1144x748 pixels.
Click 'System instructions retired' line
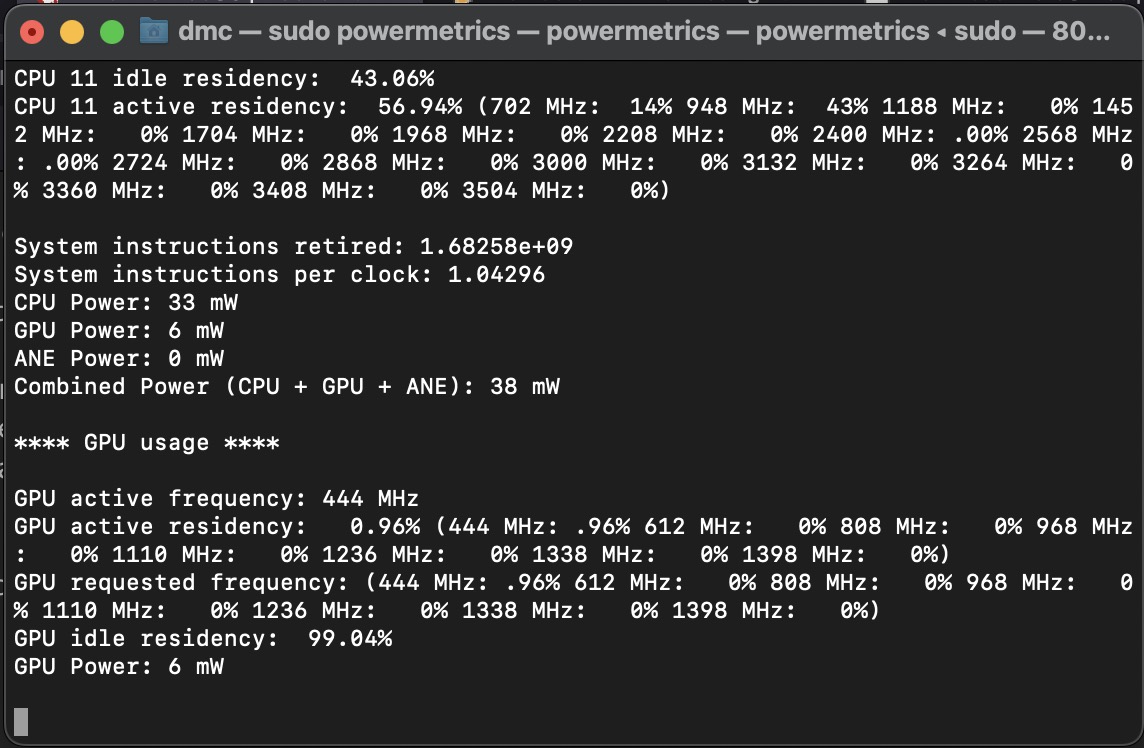293,246
